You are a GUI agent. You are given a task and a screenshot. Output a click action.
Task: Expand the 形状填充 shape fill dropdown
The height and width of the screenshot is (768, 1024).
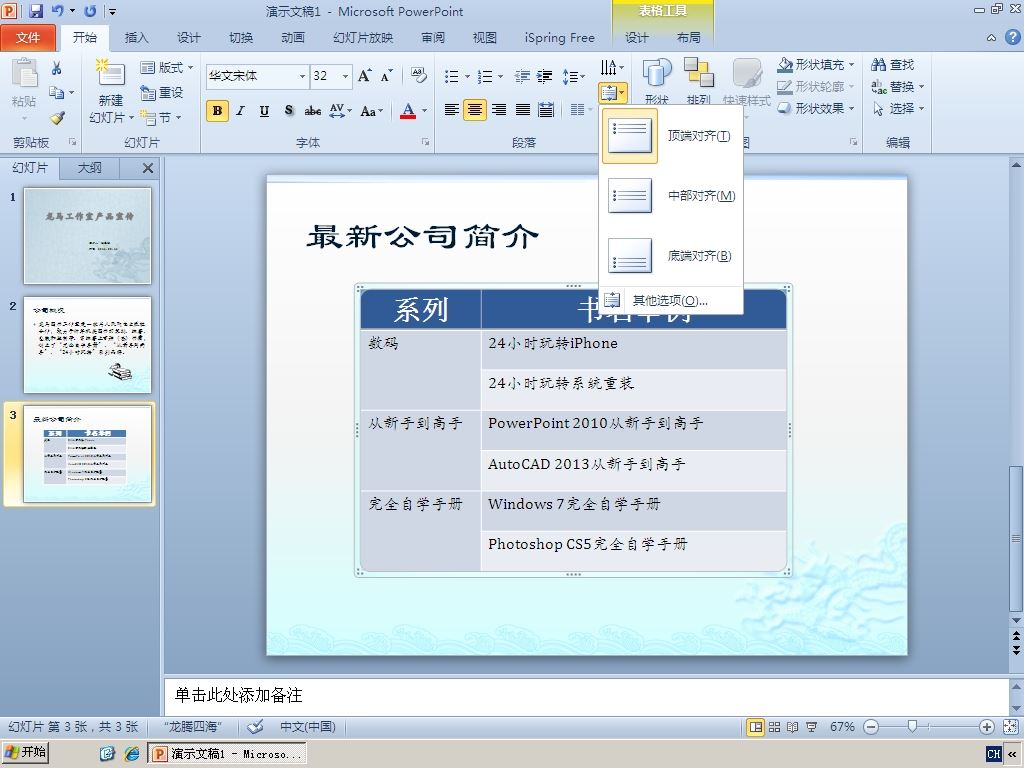pyautogui.click(x=851, y=65)
